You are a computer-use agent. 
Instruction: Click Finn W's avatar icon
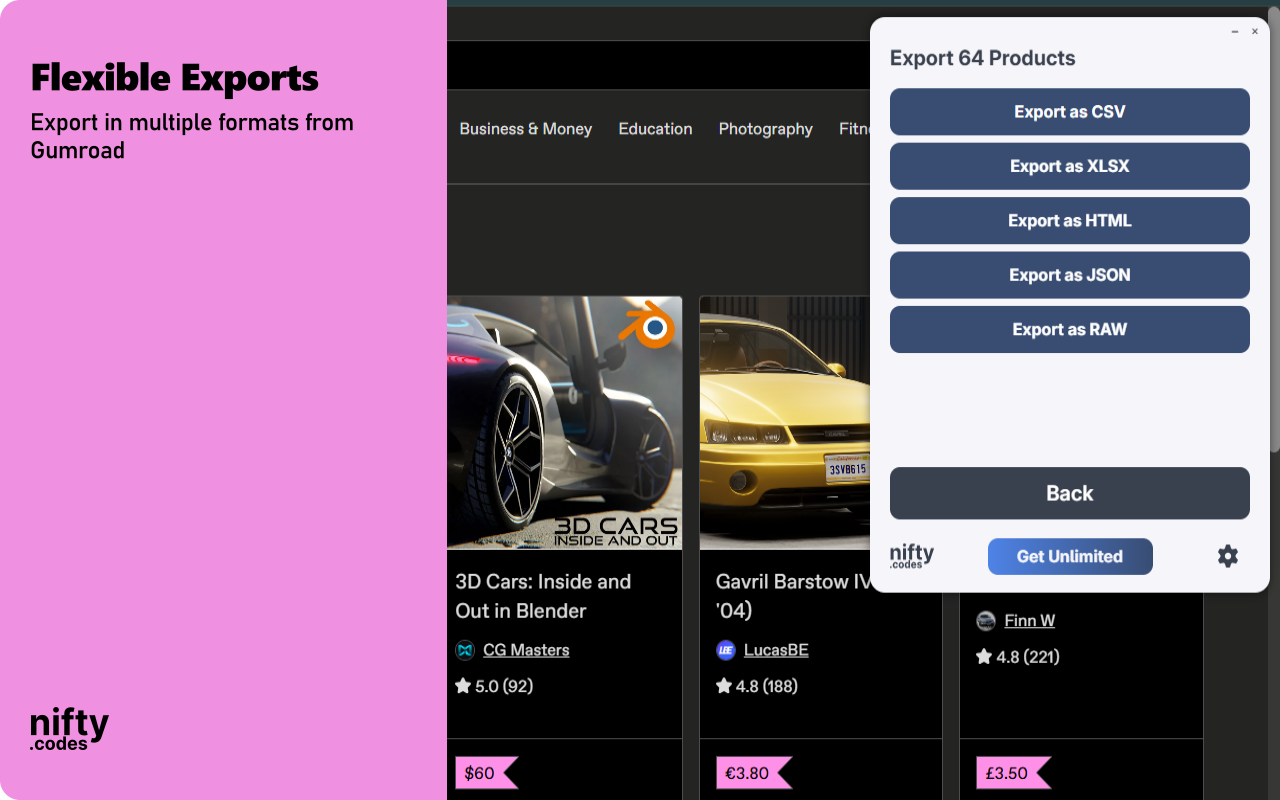tap(986, 620)
